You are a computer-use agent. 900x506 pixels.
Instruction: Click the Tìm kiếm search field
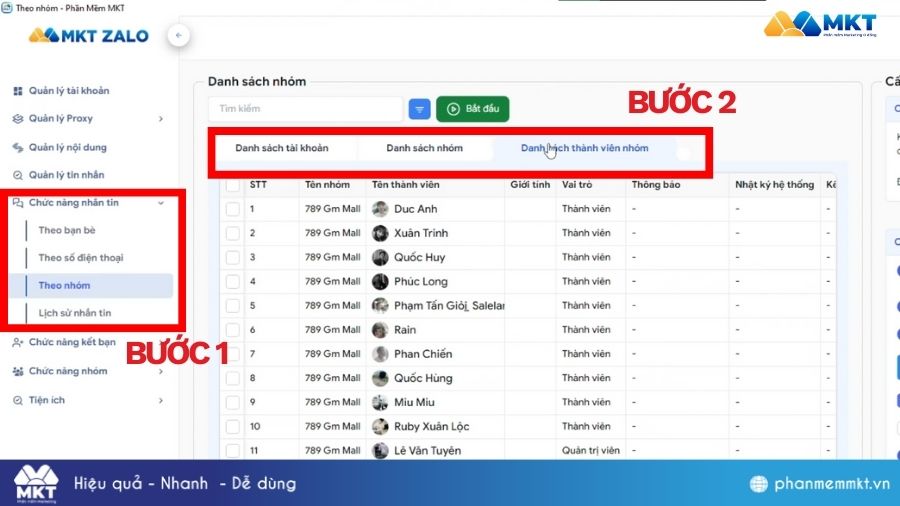click(305, 109)
